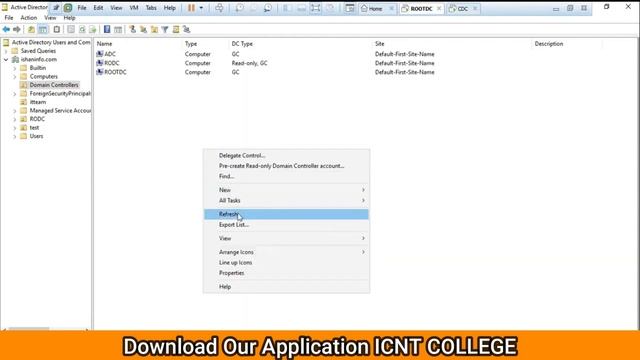Image resolution: width=640 pixels, height=360 pixels.
Task: Click the VMware manage snapshots icon
Action: point(268,8)
